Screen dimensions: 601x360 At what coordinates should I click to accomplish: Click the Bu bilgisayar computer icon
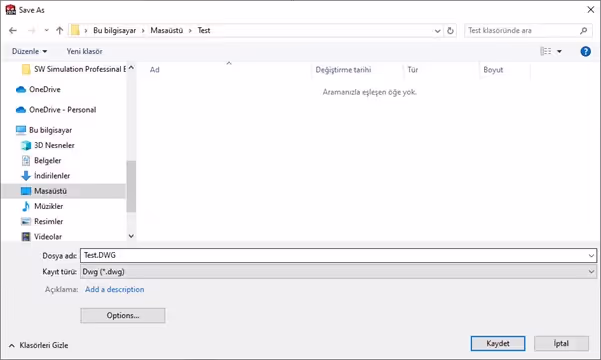click(21, 130)
